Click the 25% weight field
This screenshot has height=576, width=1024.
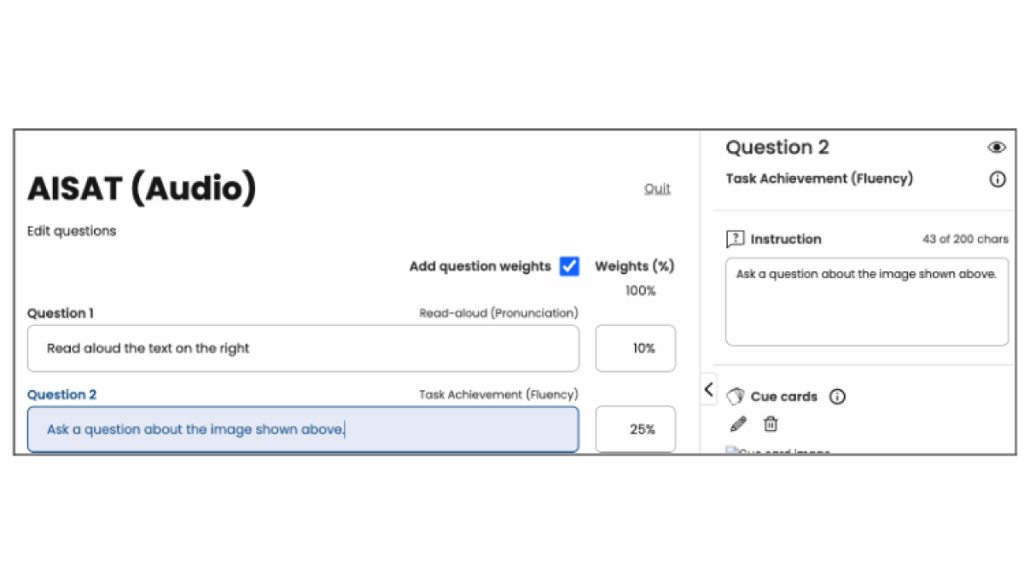tap(635, 429)
